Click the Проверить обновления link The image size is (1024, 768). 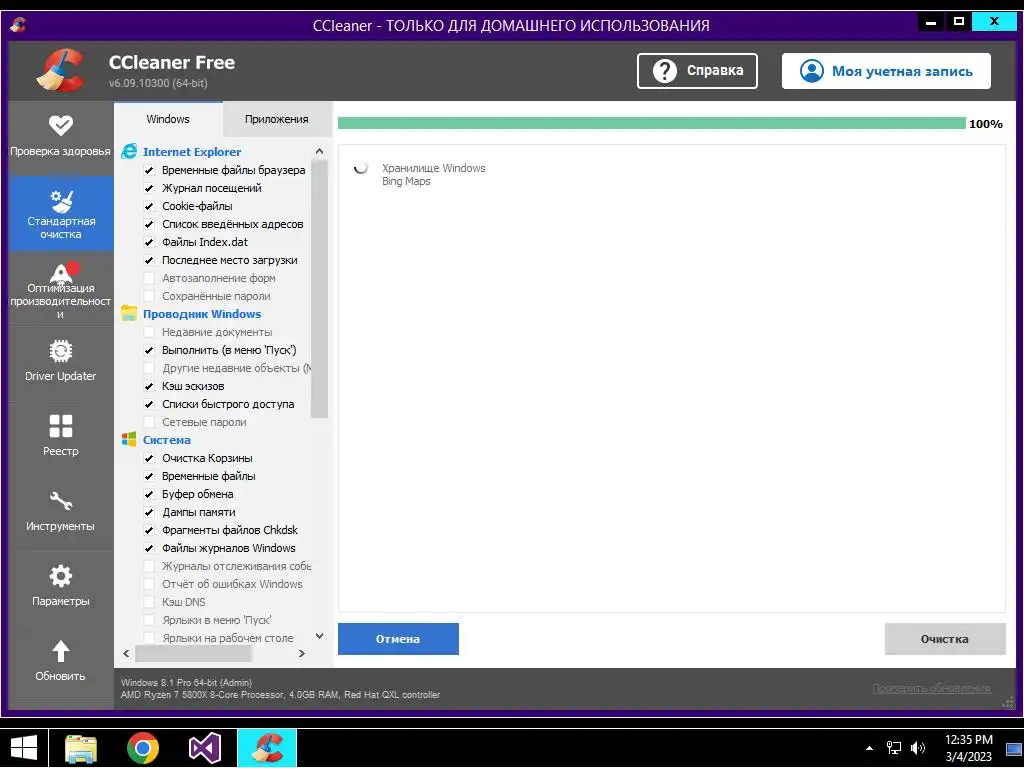tap(931, 688)
